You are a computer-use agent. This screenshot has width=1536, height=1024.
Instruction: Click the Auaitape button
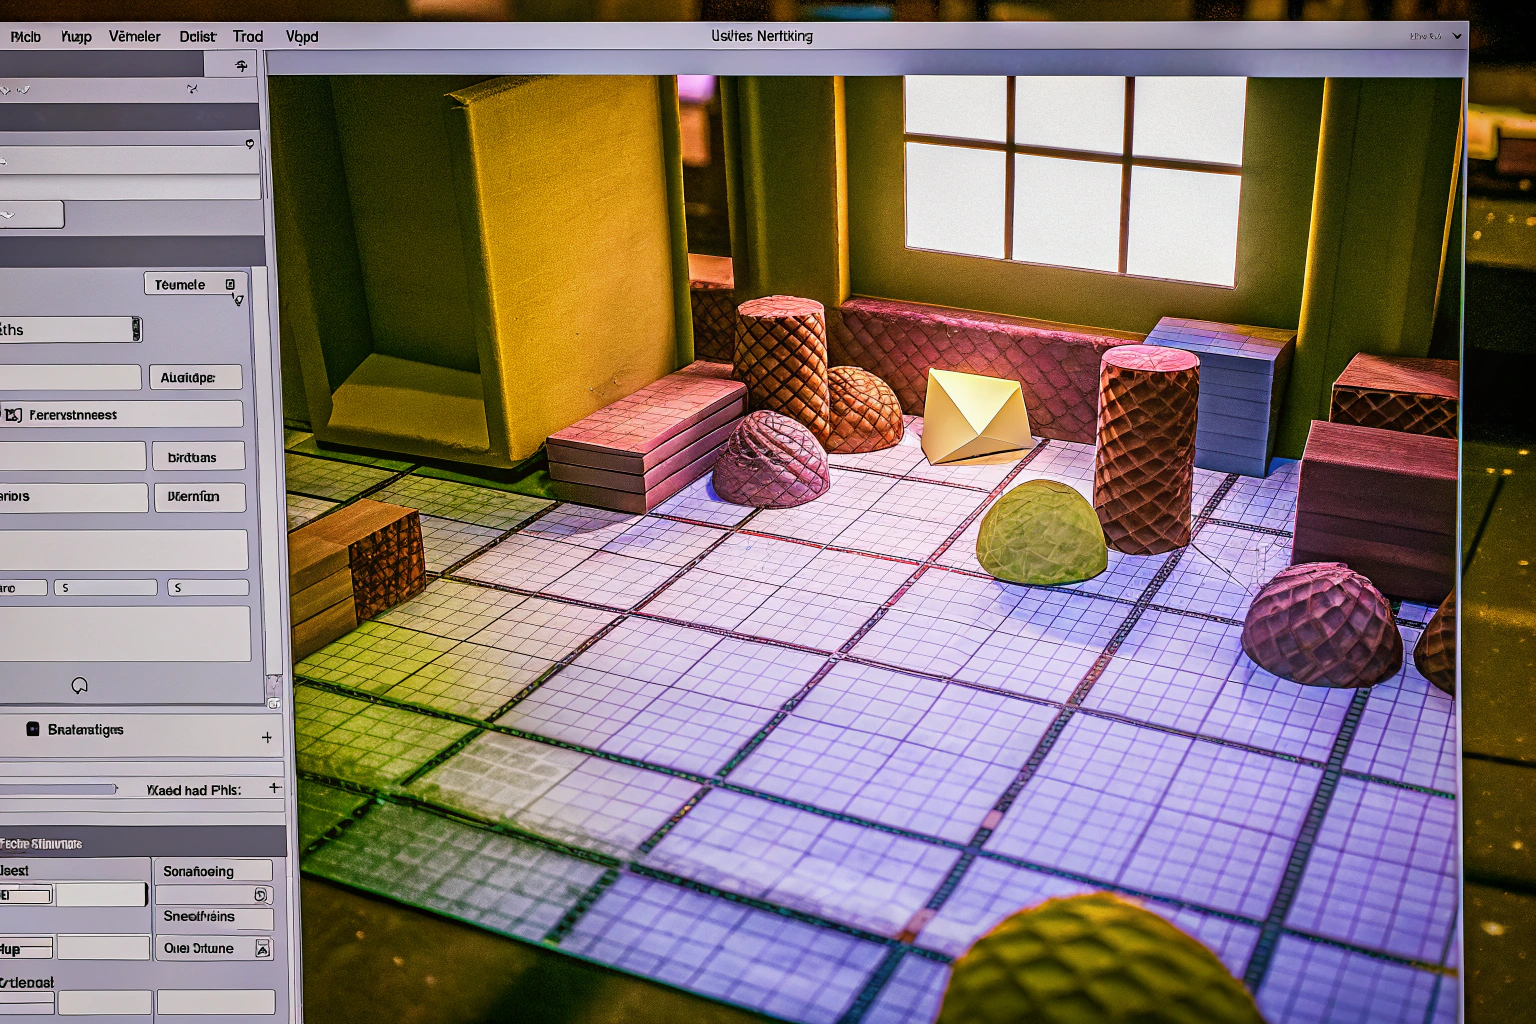pyautogui.click(x=196, y=377)
